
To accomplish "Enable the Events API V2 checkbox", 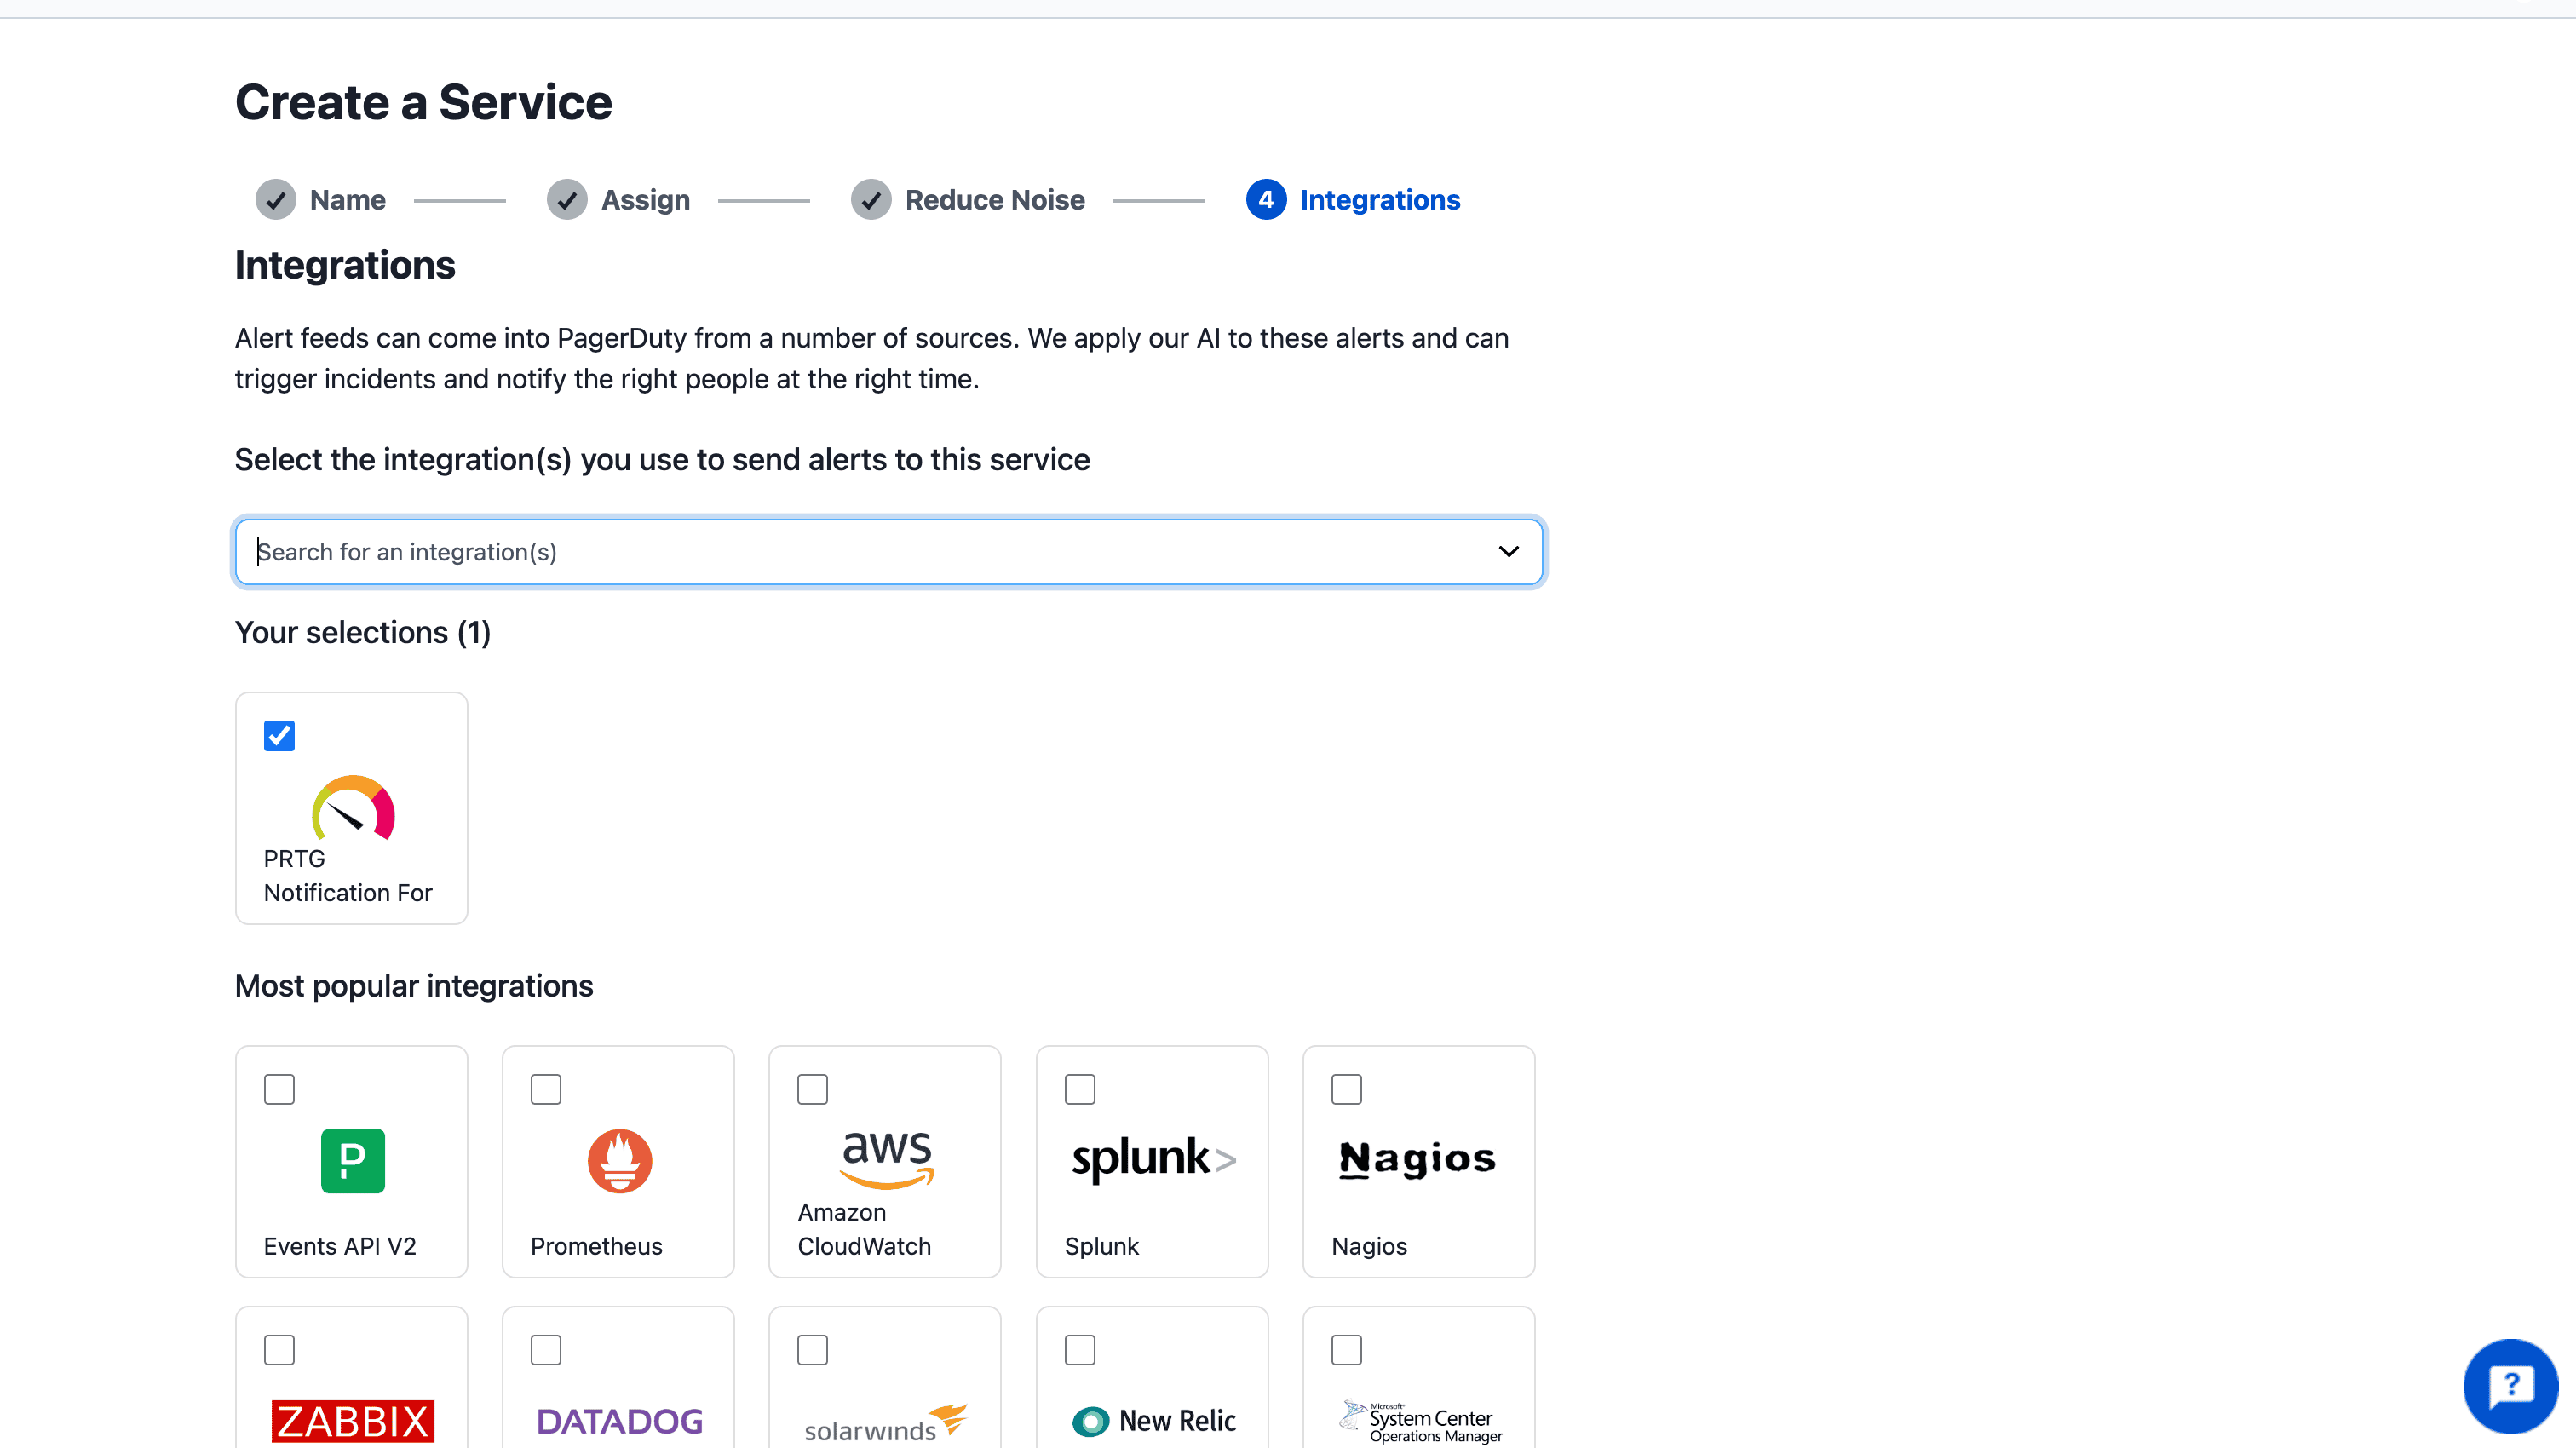I will (x=279, y=1089).
